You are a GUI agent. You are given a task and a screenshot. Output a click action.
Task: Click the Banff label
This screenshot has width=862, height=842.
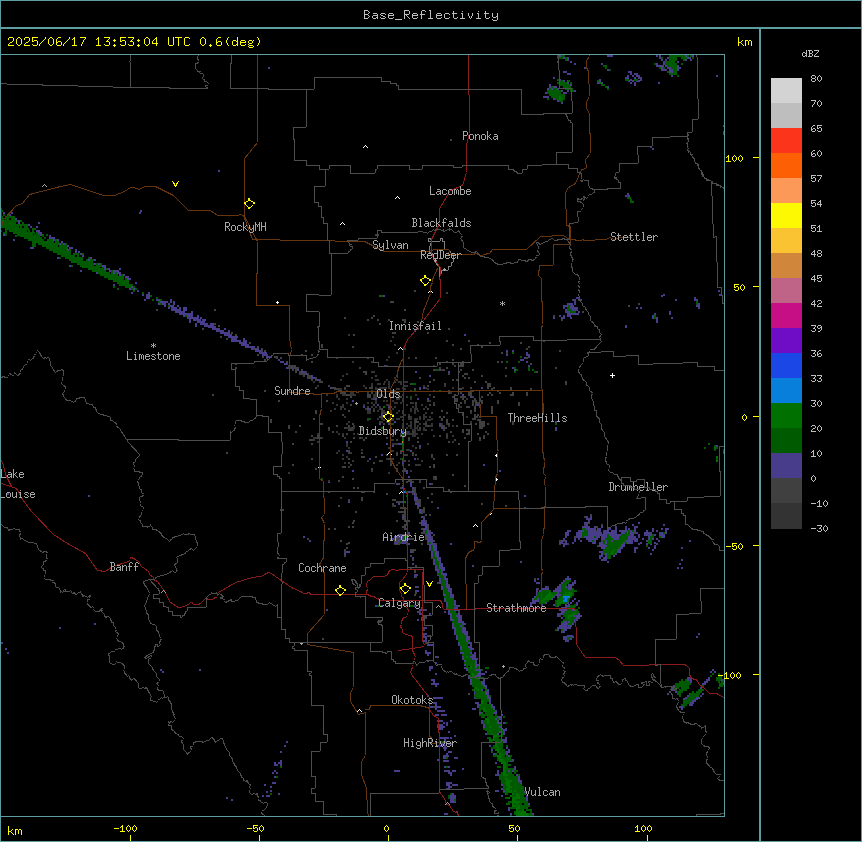coord(124,567)
